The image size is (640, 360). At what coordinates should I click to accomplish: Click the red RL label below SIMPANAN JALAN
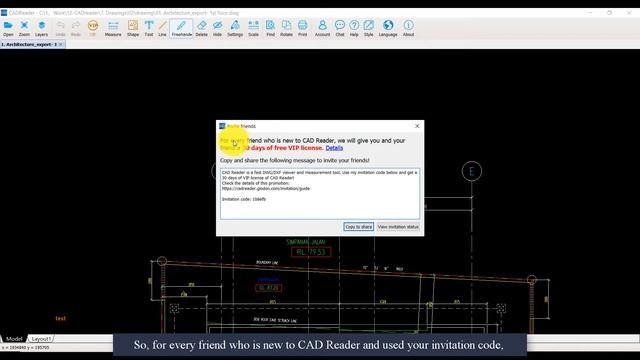[x=311, y=252]
